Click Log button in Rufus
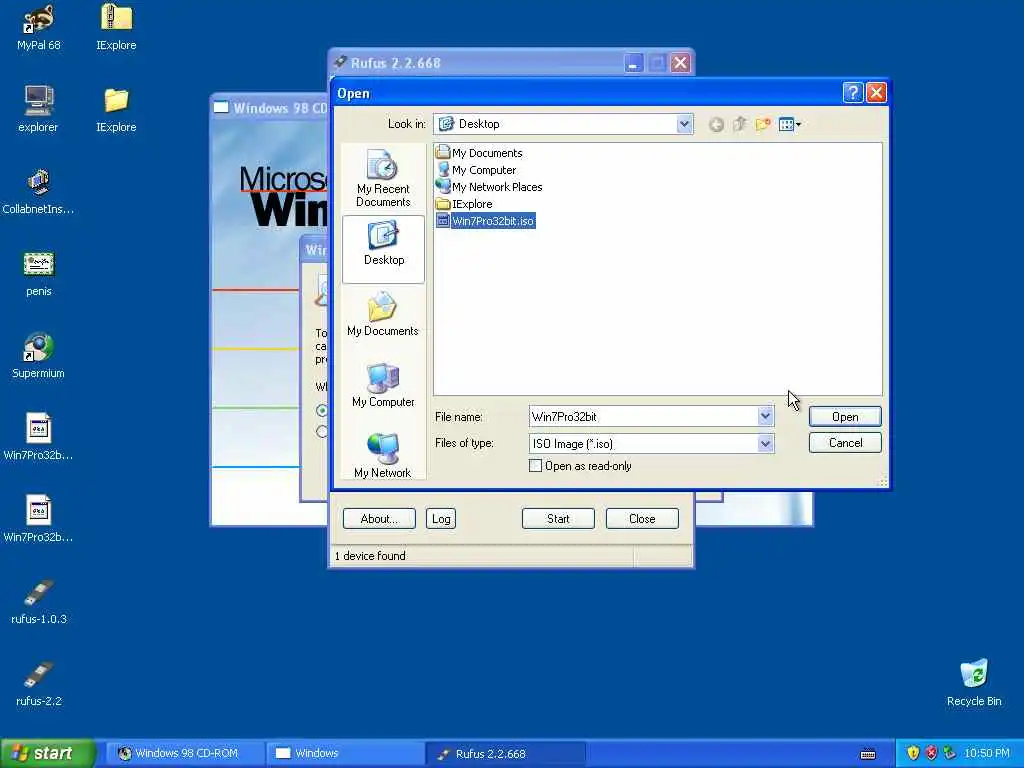1024x768 pixels. [441, 519]
